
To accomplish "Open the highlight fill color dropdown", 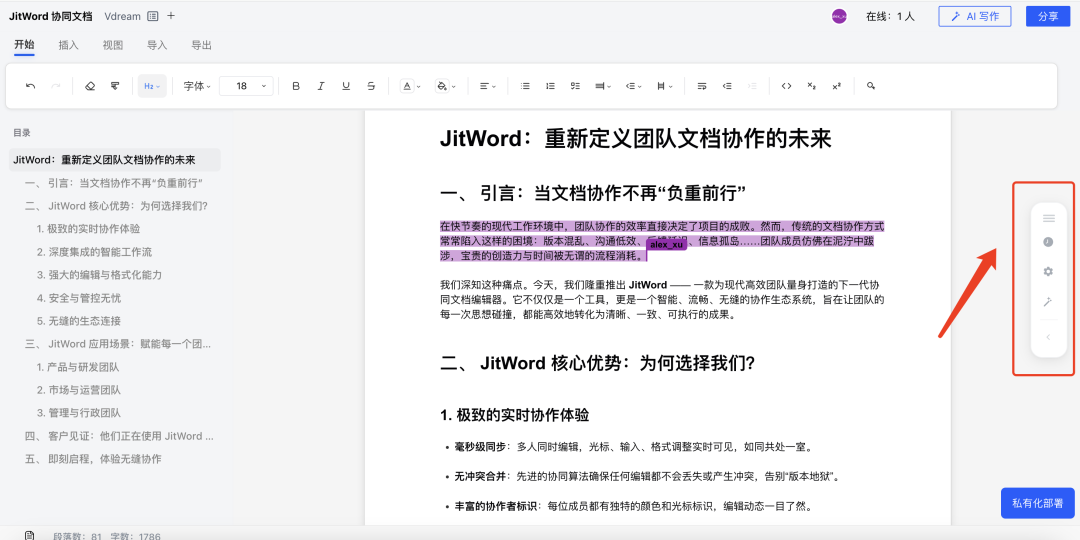I will pos(446,86).
